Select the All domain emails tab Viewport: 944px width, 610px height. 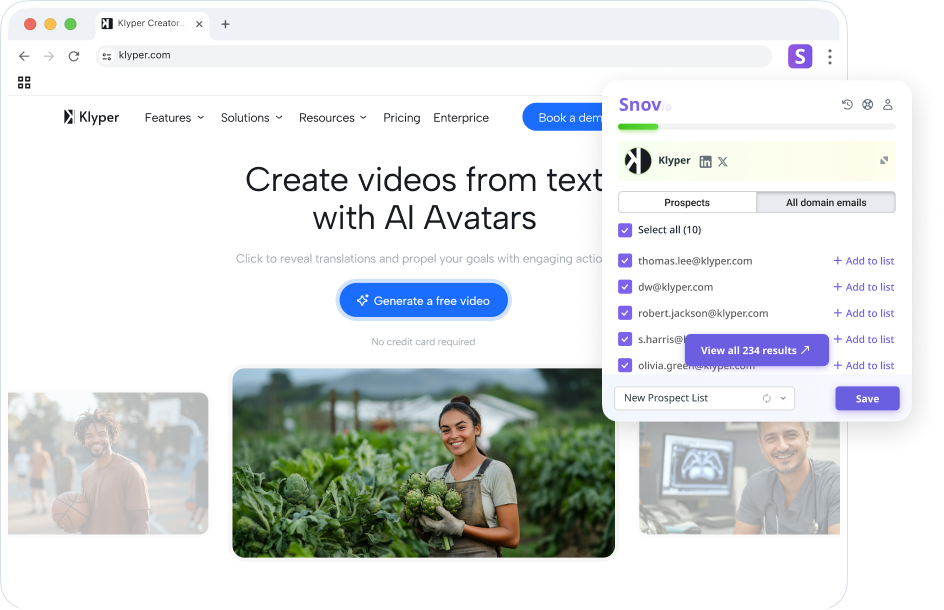pyautogui.click(x=826, y=202)
